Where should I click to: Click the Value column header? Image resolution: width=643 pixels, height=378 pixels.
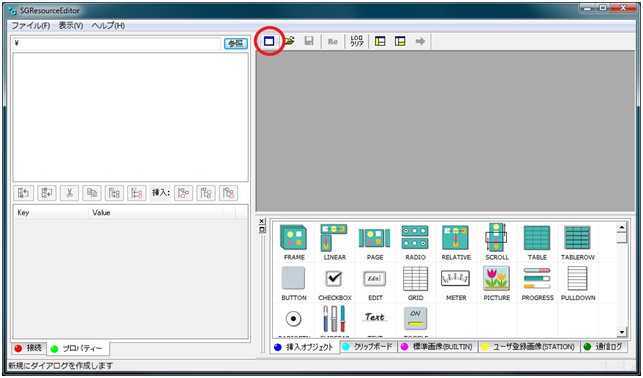pos(155,213)
